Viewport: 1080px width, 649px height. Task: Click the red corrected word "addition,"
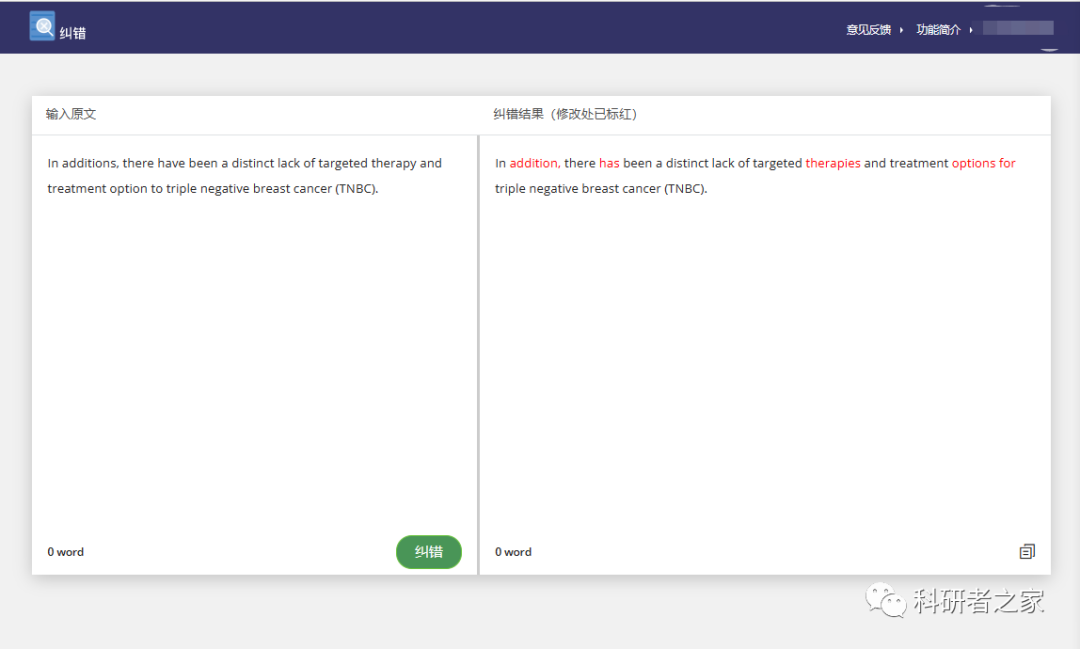click(x=534, y=163)
